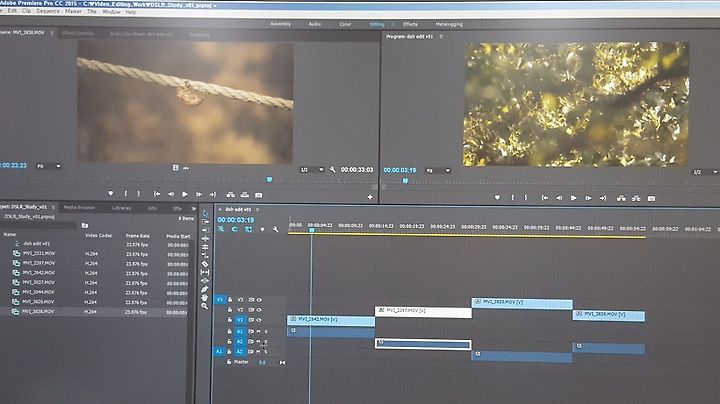Click the Program monitor playhead marker

[405, 181]
